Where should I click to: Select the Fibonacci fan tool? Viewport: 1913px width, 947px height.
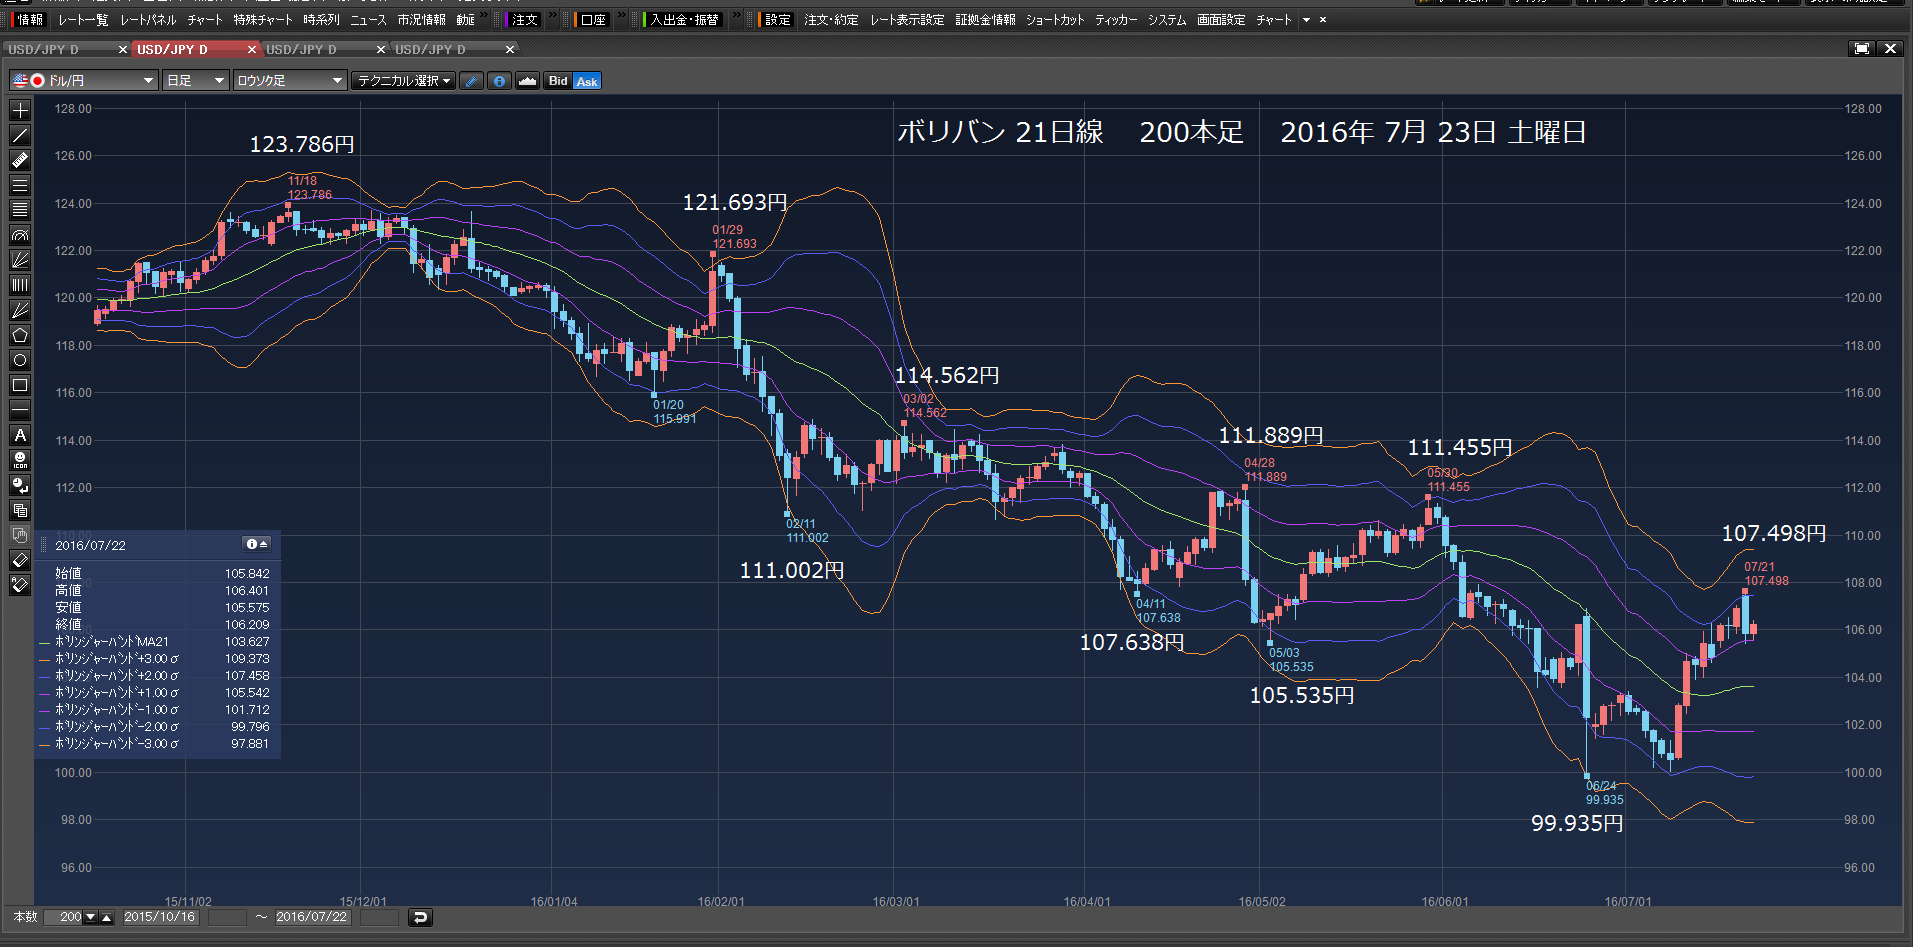point(20,260)
